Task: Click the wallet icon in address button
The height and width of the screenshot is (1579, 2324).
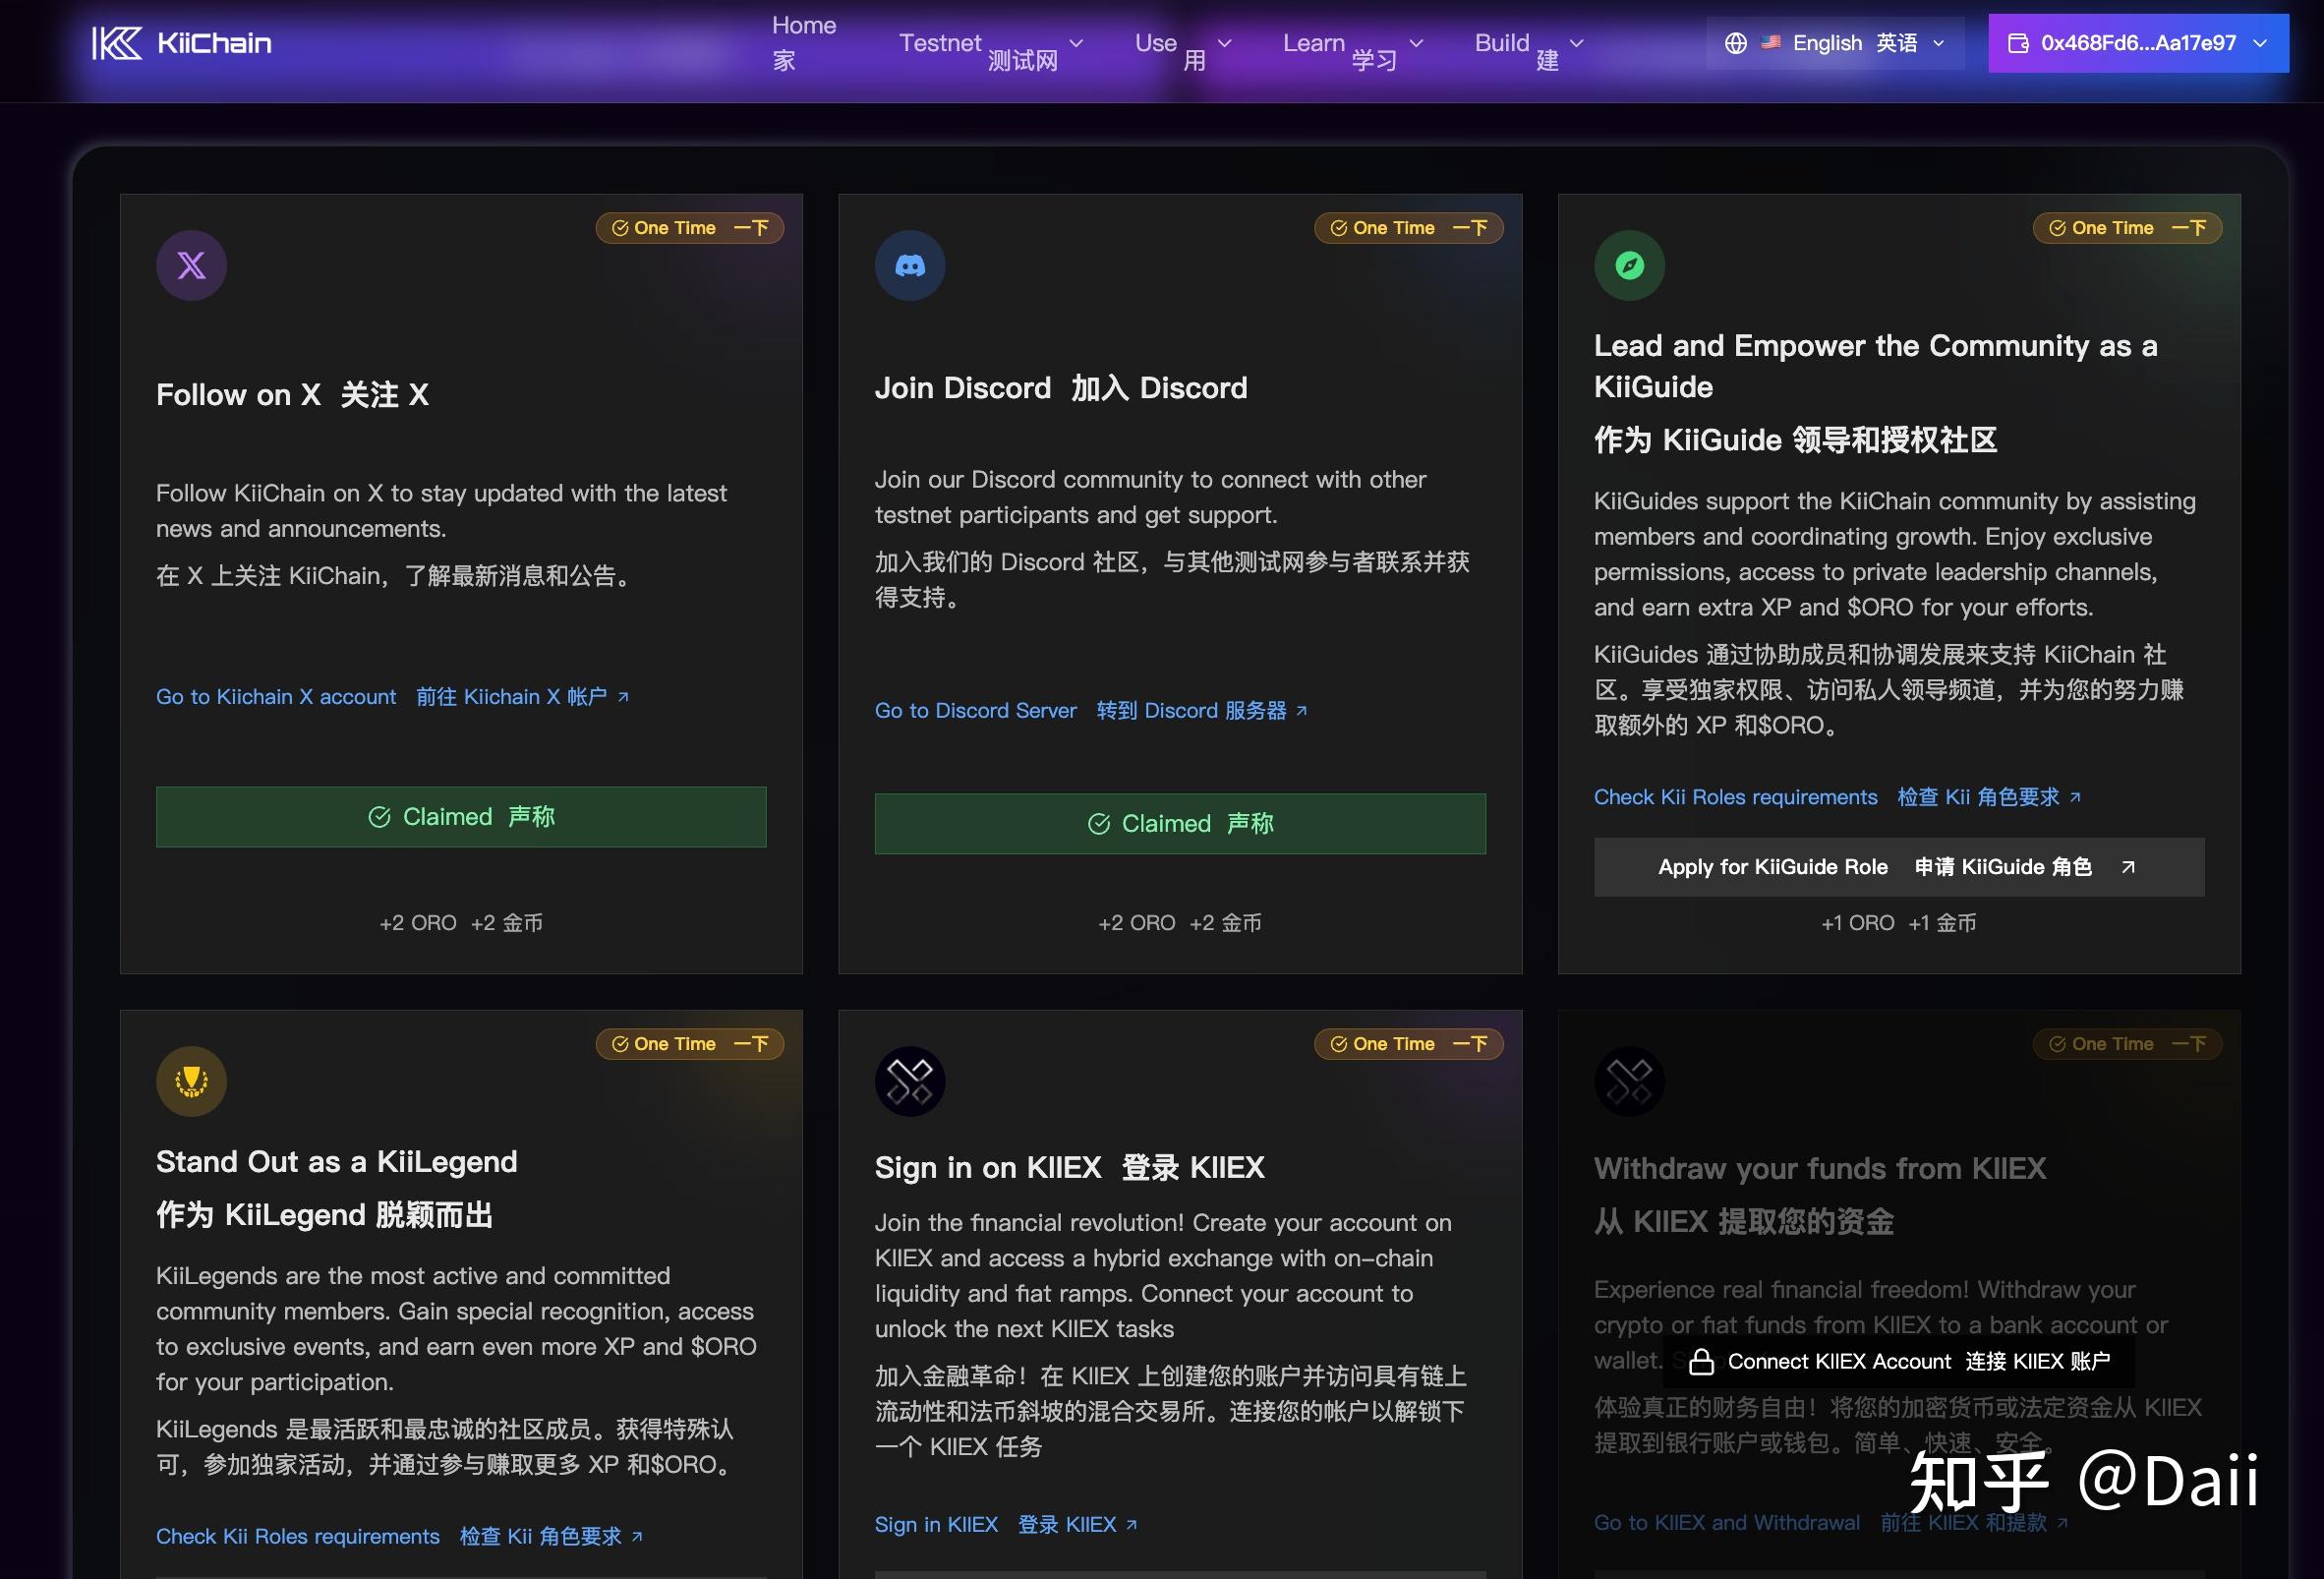Action: point(2018,43)
